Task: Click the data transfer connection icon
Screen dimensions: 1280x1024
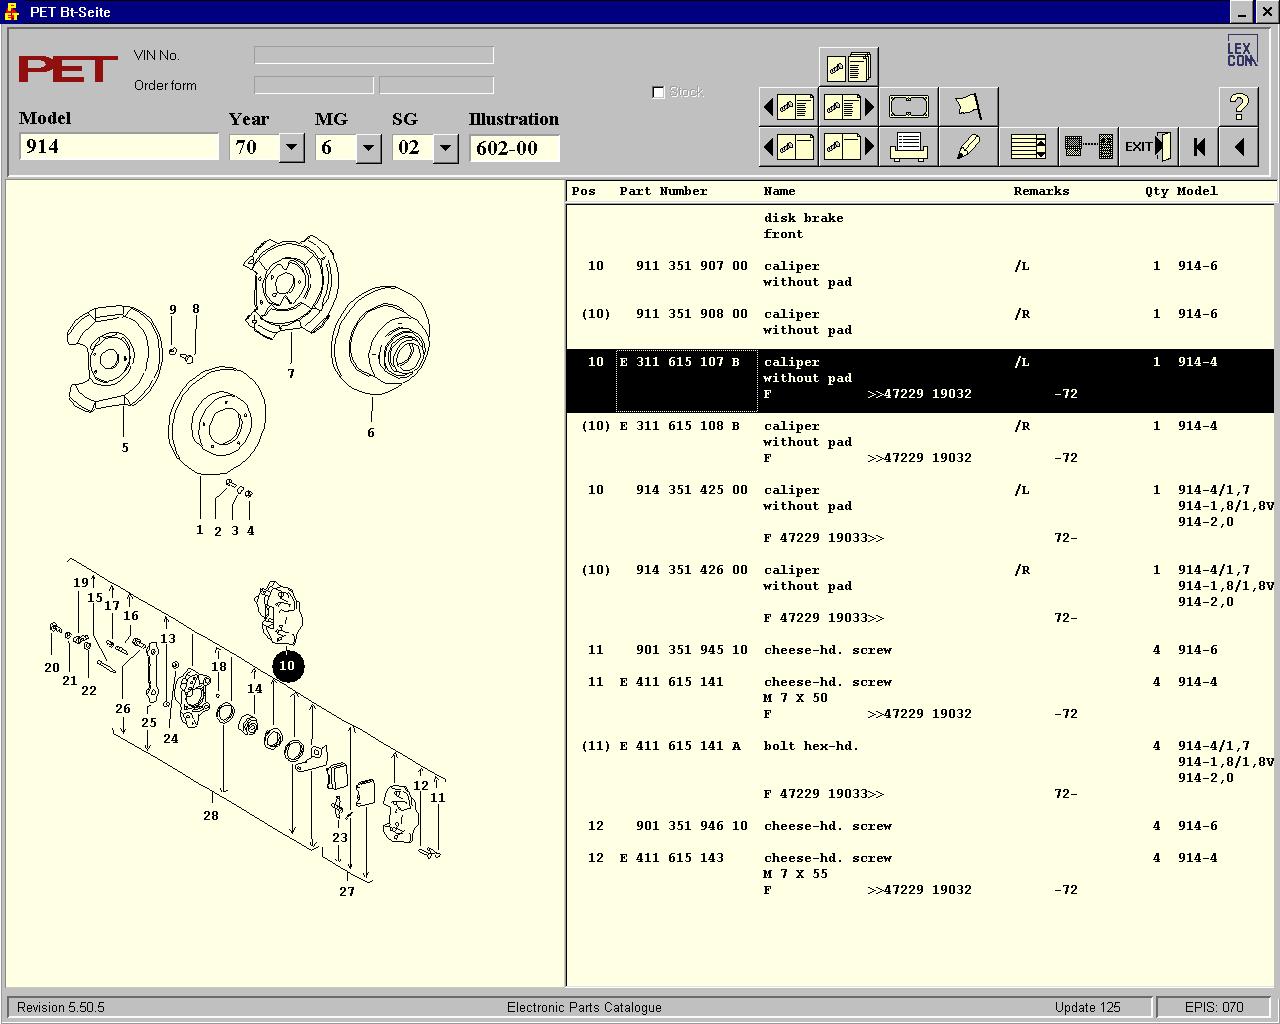Action: 1088,147
